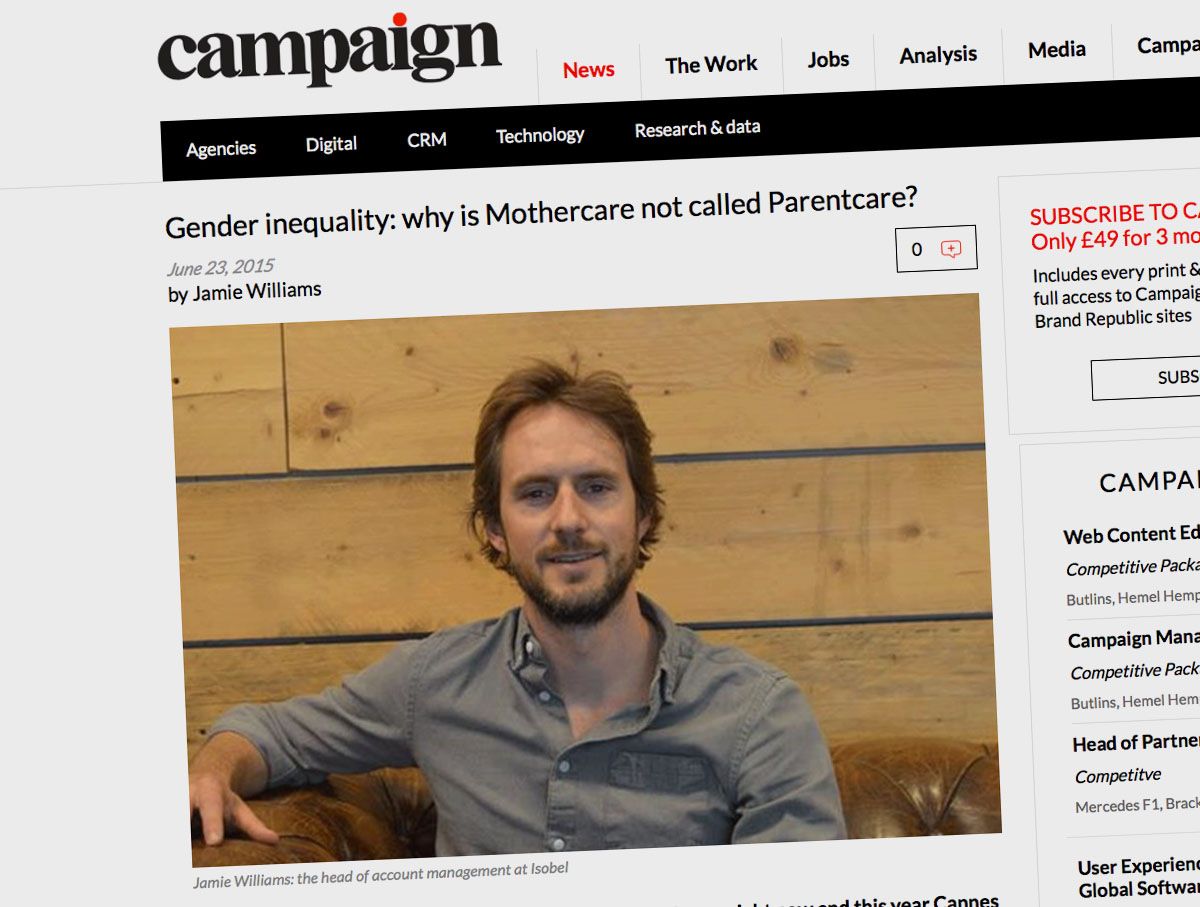Select Digital in the black navigation bar
The width and height of the screenshot is (1200, 907).
(x=331, y=144)
